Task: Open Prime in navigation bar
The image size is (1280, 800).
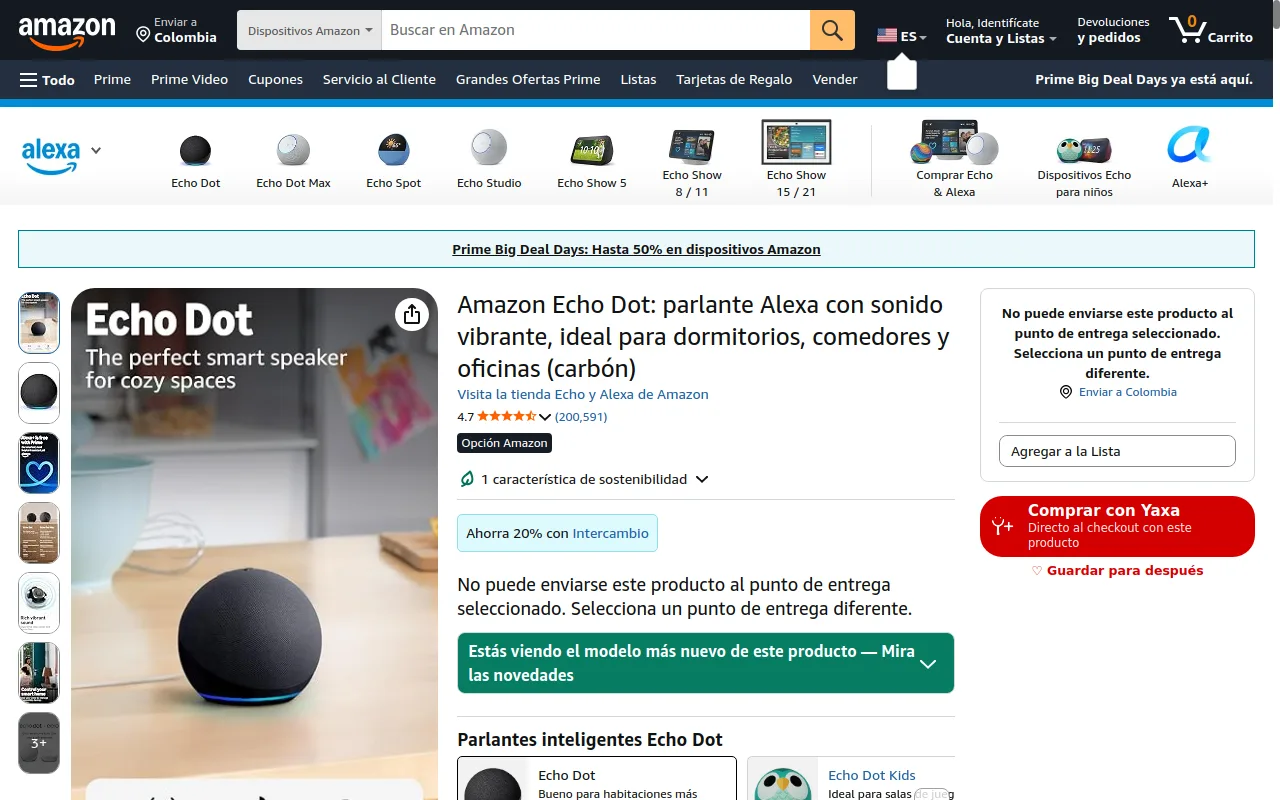Action: pyautogui.click(x=112, y=80)
